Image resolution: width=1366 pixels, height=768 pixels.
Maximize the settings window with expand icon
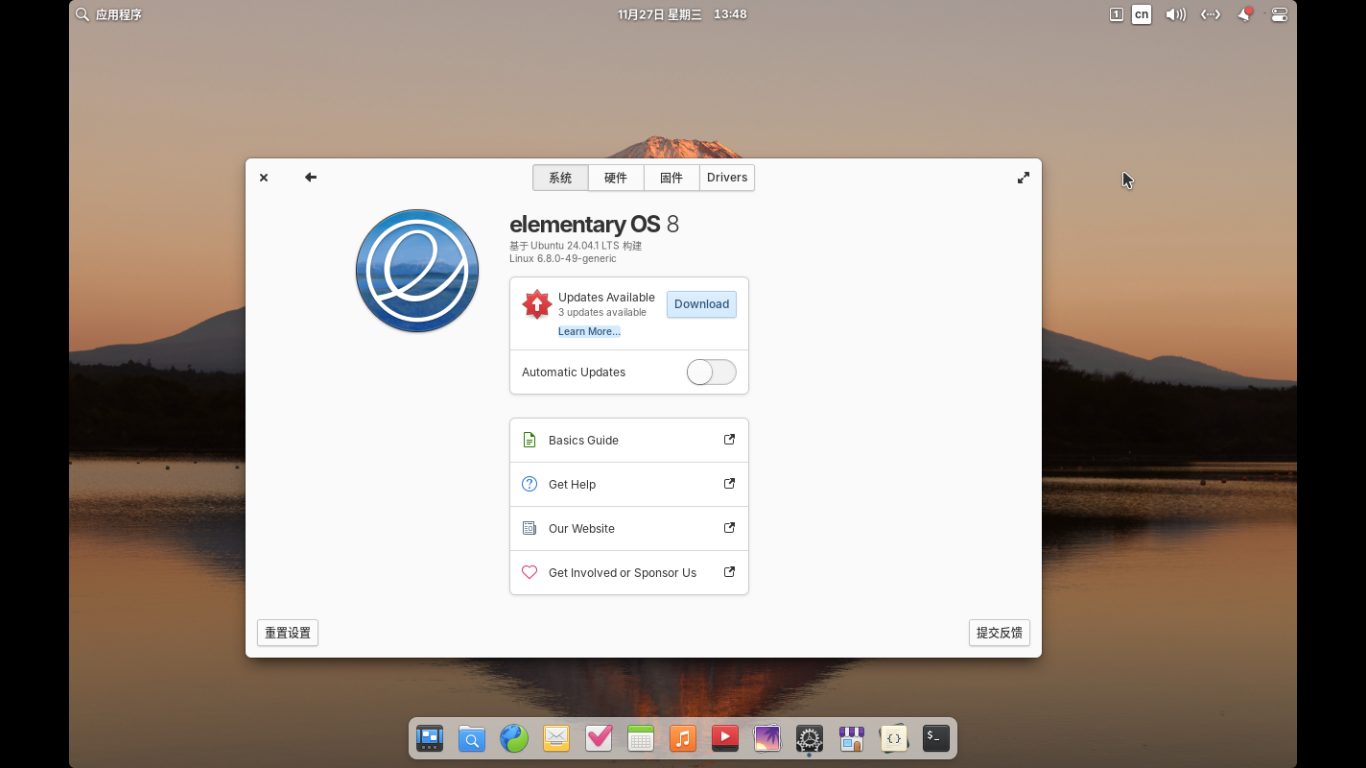1023,177
